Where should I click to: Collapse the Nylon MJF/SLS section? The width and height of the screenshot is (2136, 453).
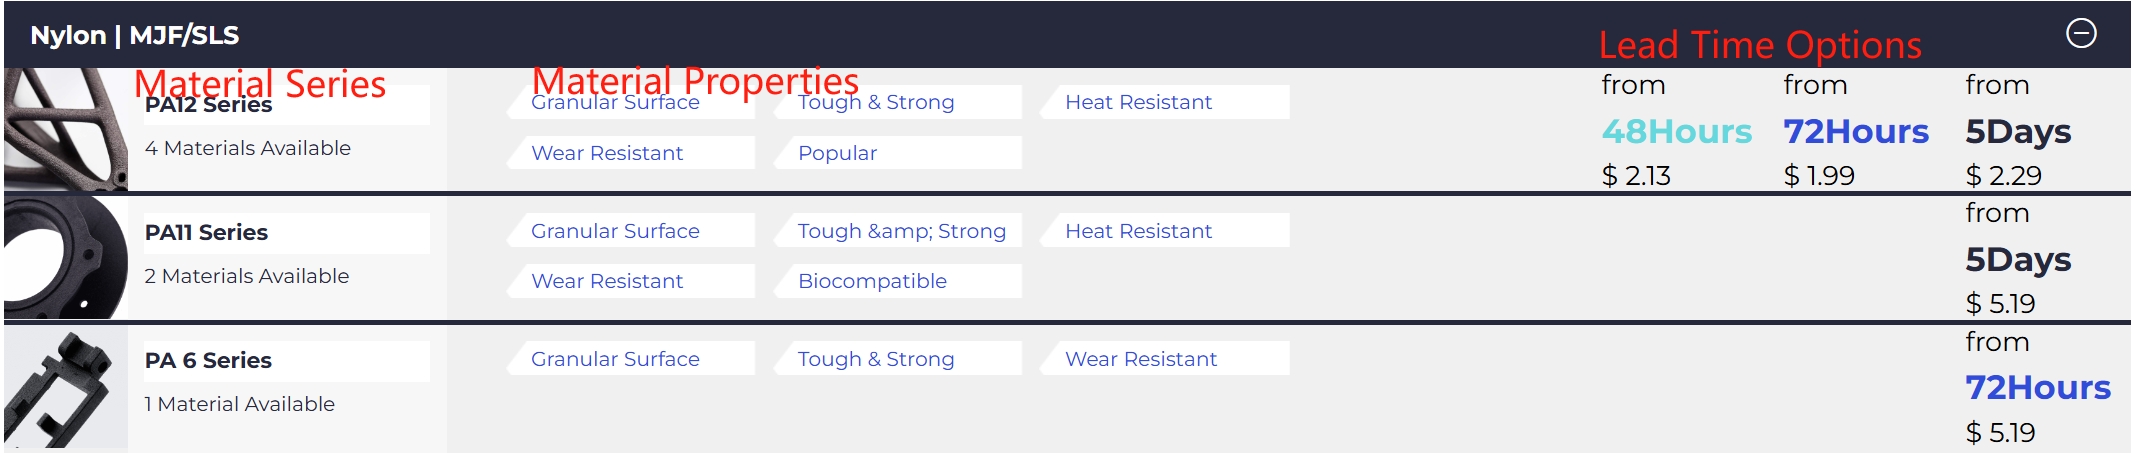coord(2081,34)
